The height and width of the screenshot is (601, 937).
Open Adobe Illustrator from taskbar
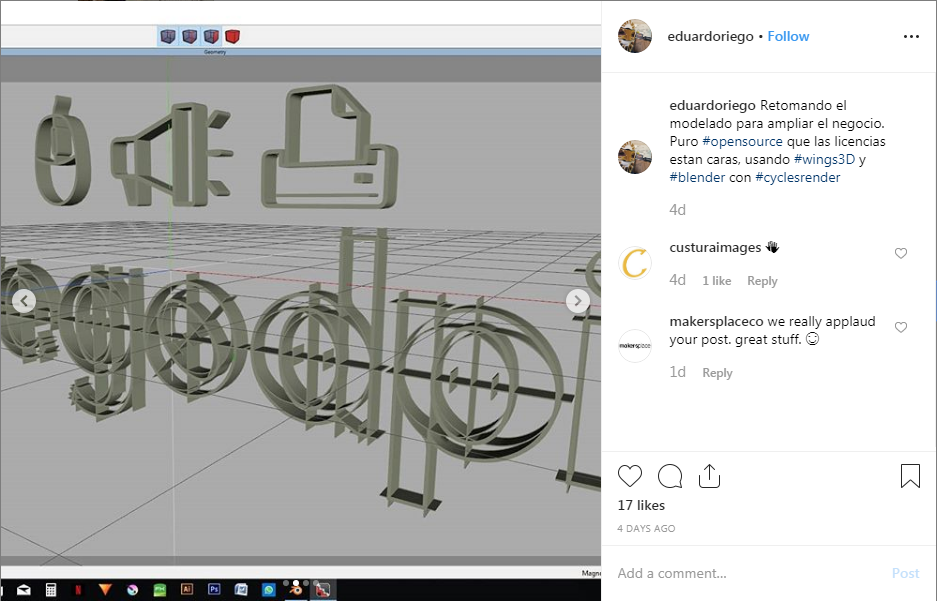(x=187, y=590)
